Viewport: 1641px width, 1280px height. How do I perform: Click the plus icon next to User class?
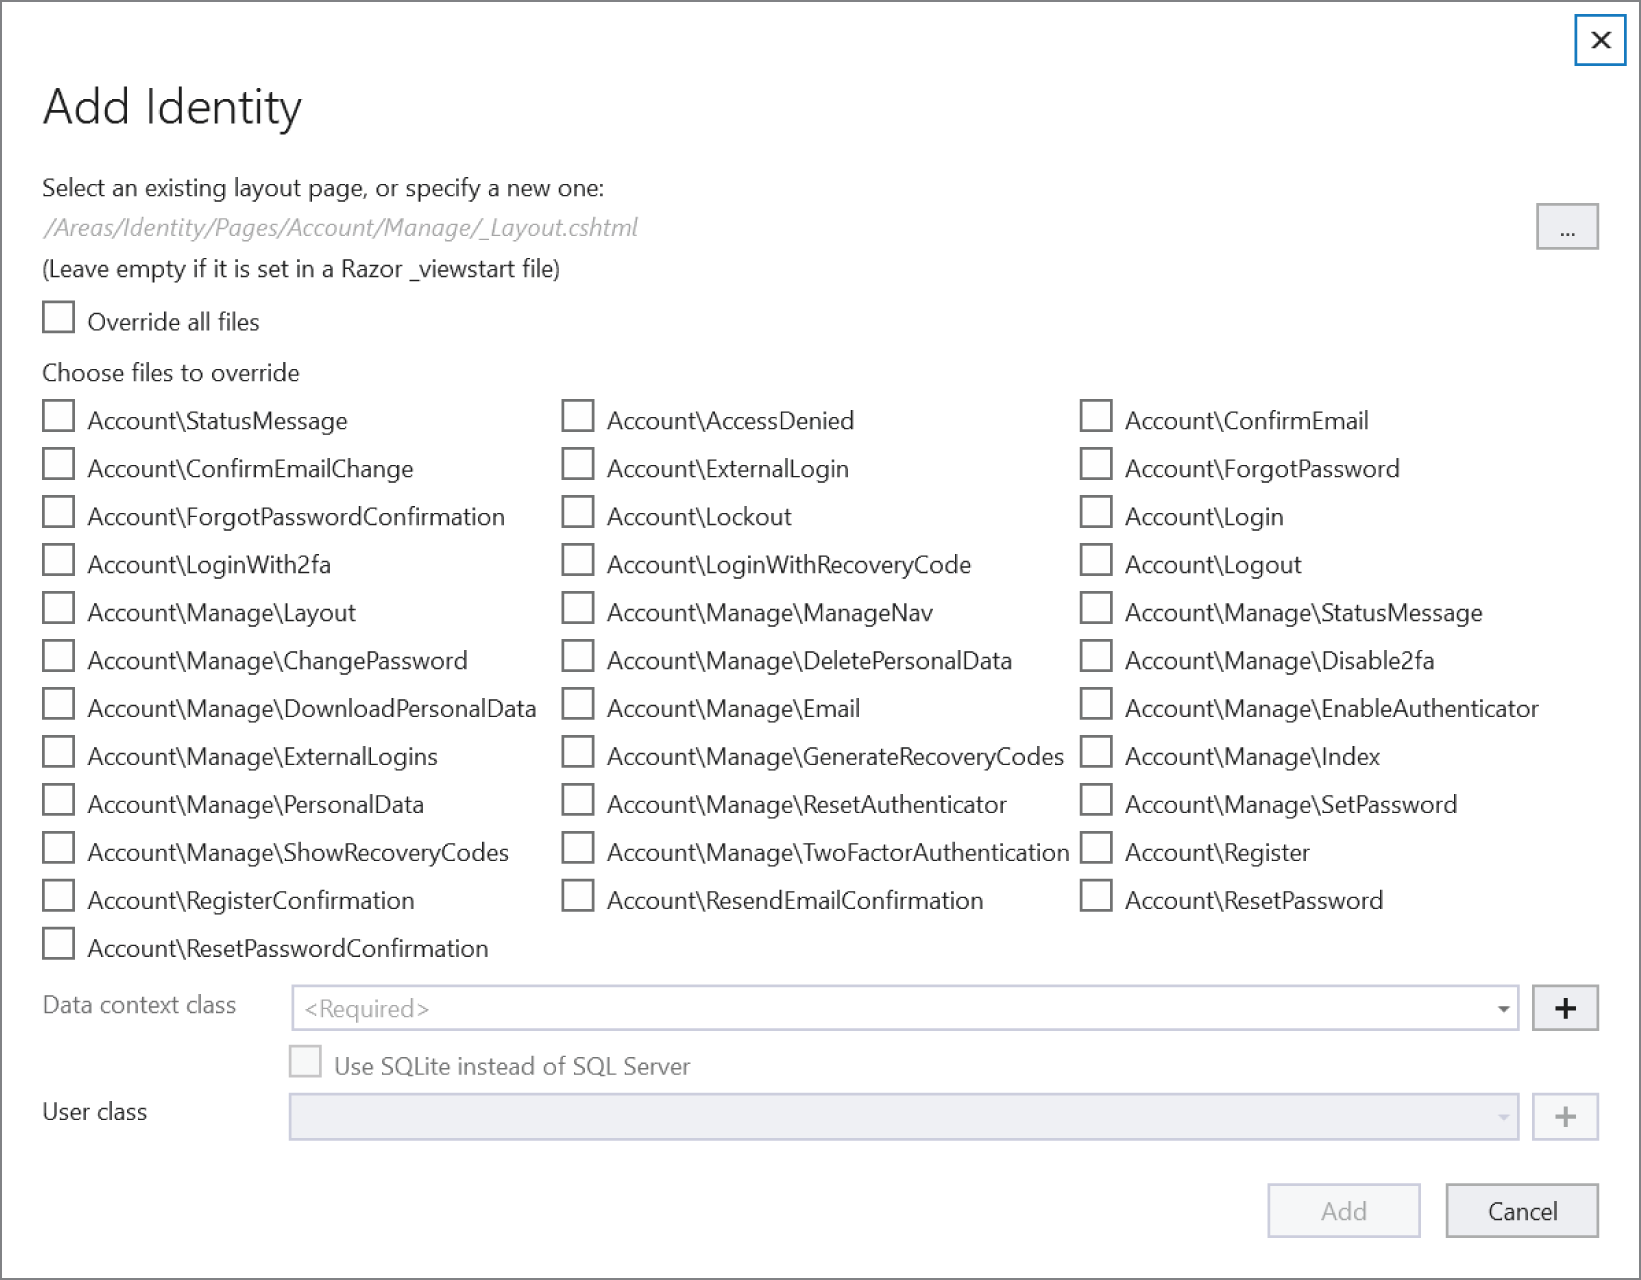pos(1565,1117)
